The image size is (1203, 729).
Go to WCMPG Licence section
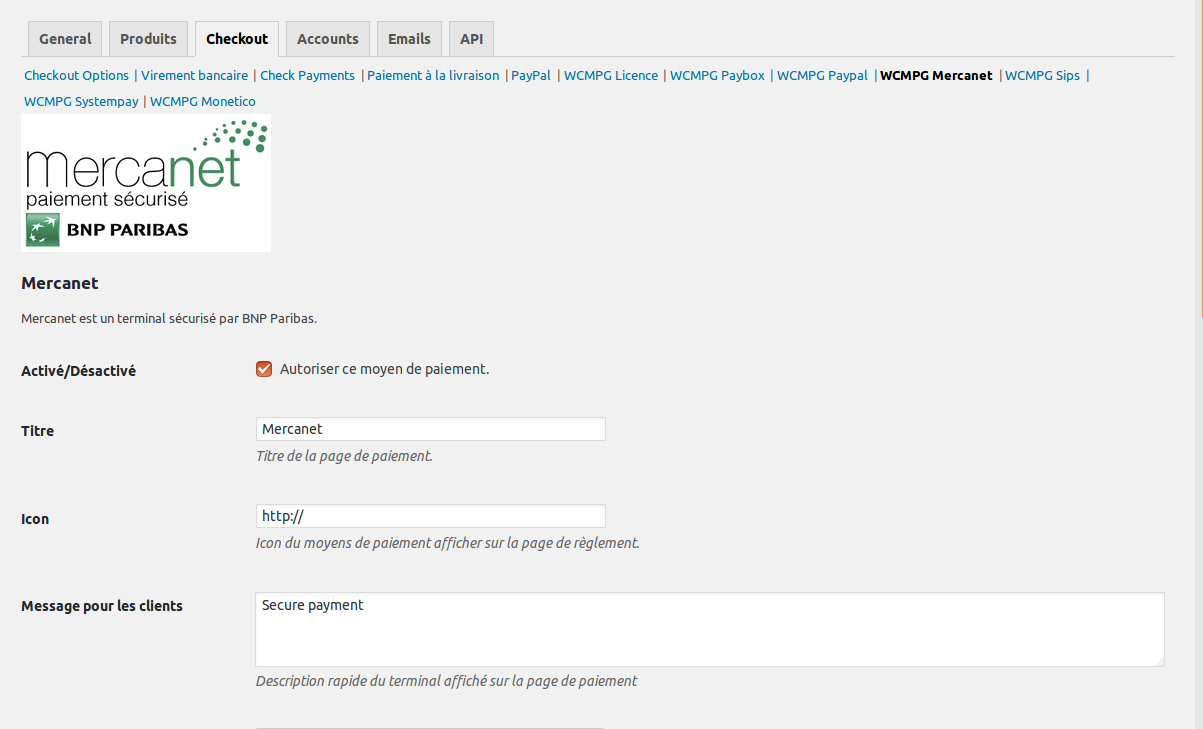(611, 75)
